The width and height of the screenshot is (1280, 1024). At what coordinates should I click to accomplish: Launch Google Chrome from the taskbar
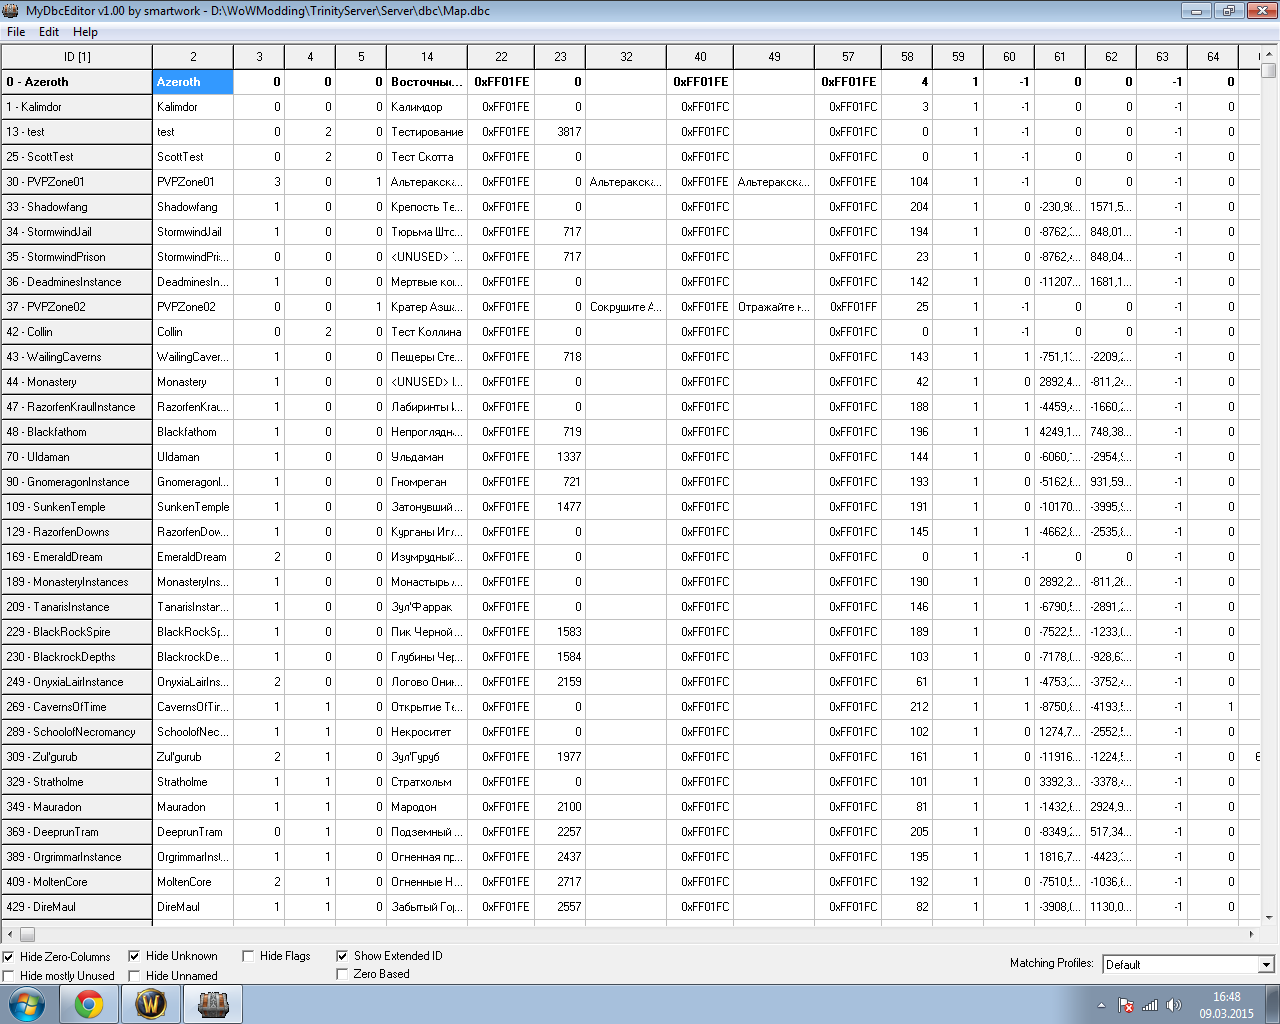[89, 1004]
